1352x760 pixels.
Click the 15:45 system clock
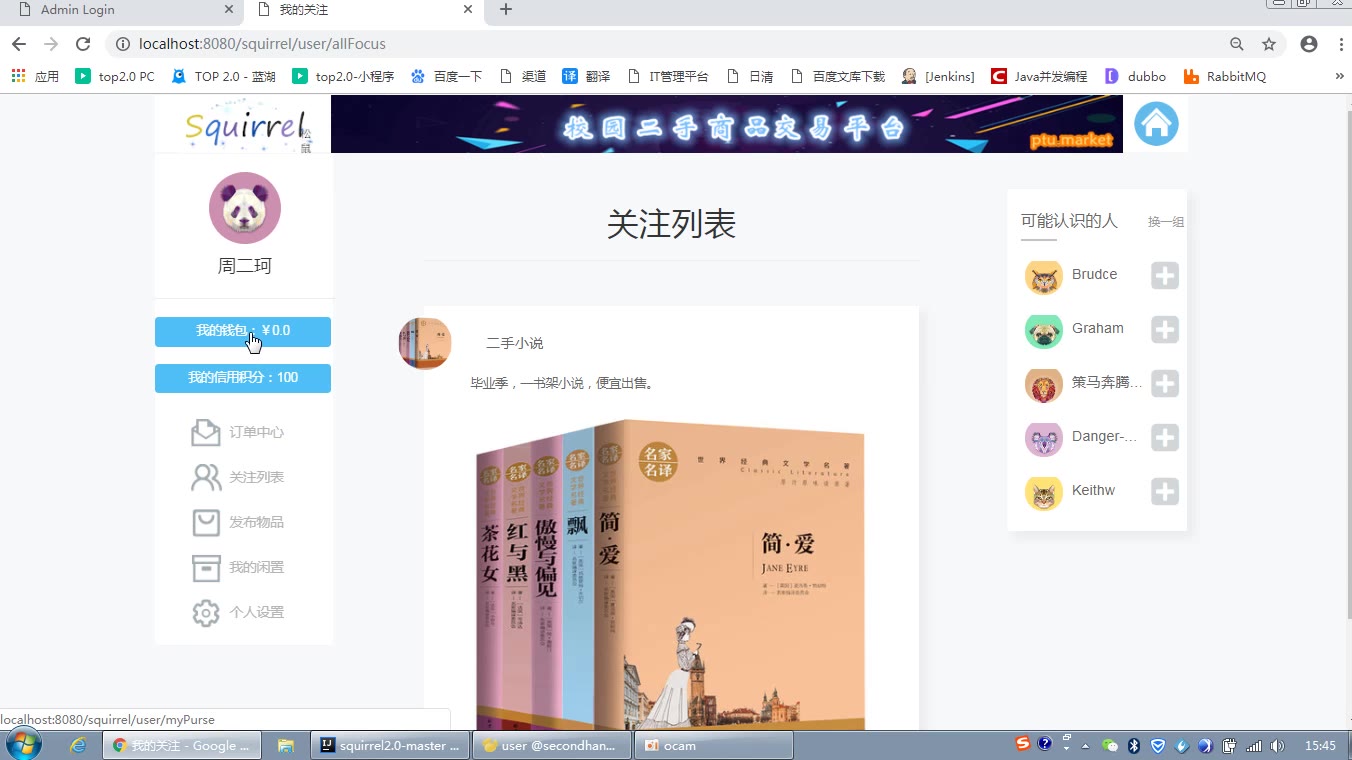1320,745
